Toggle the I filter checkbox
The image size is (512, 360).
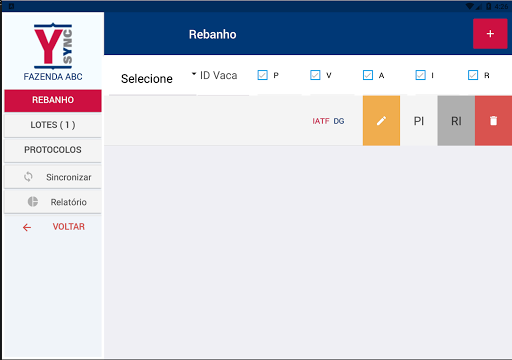(420, 75)
